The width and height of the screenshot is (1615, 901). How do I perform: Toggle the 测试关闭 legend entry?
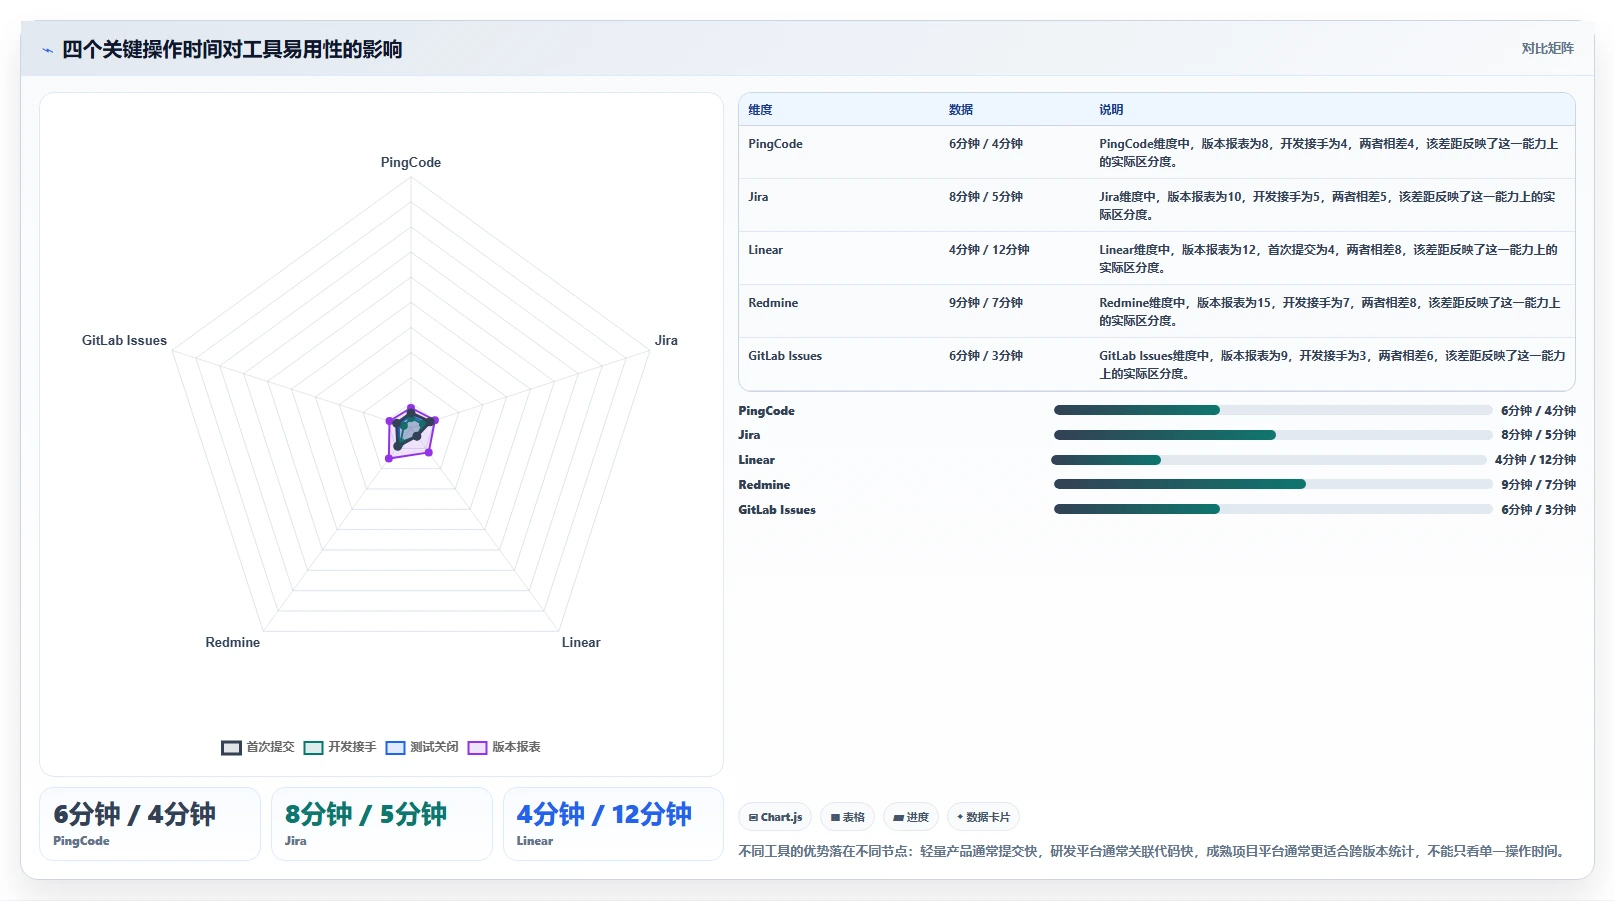click(422, 747)
